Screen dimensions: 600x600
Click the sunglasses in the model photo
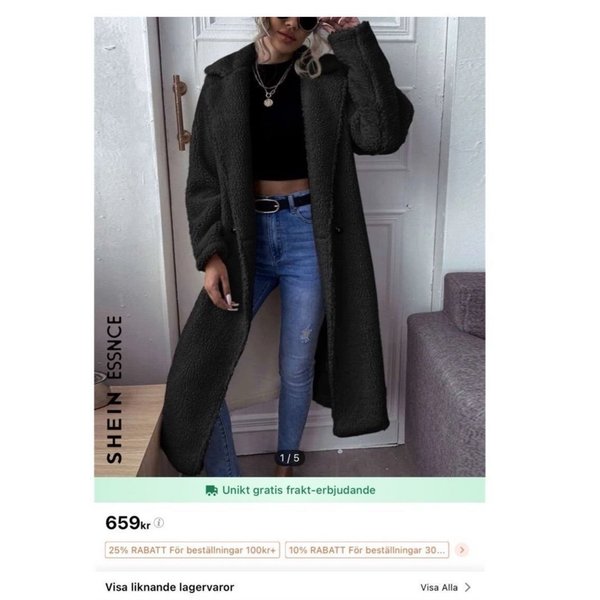coord(297,23)
